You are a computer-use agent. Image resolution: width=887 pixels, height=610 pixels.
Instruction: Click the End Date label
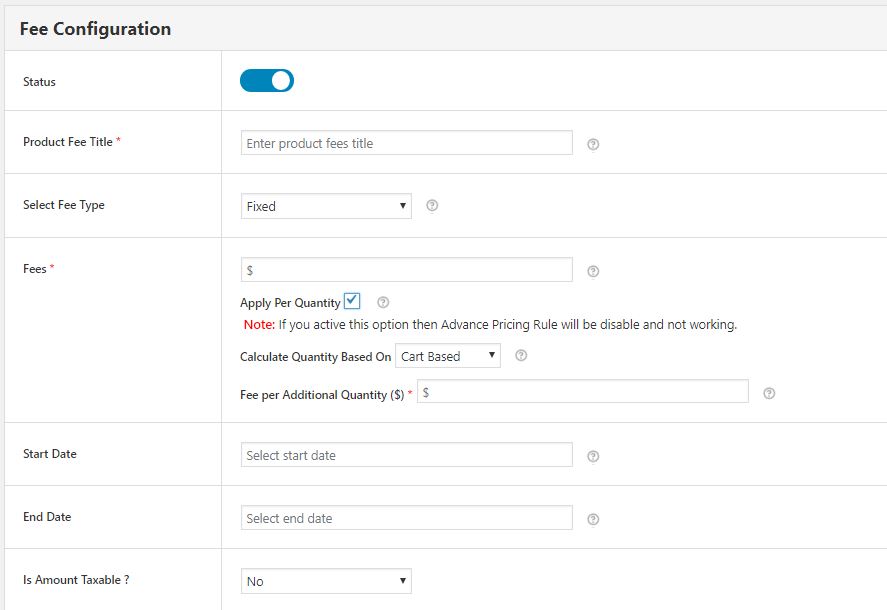point(47,517)
